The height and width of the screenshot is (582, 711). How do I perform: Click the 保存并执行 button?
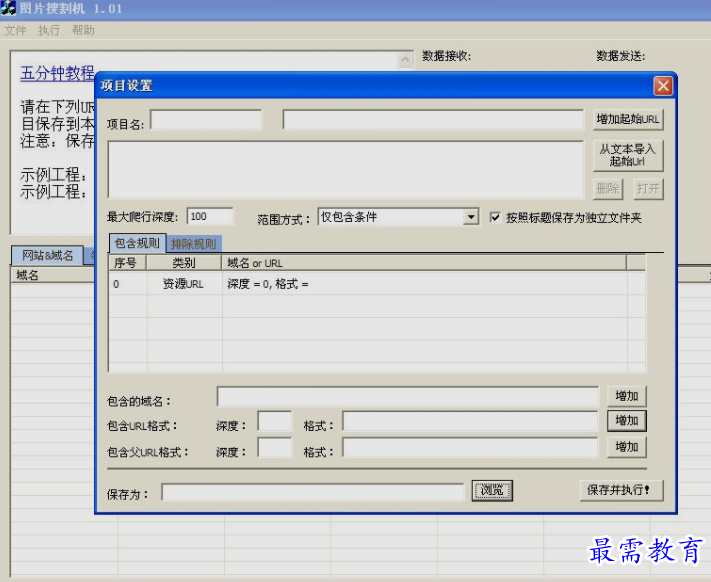click(x=622, y=490)
